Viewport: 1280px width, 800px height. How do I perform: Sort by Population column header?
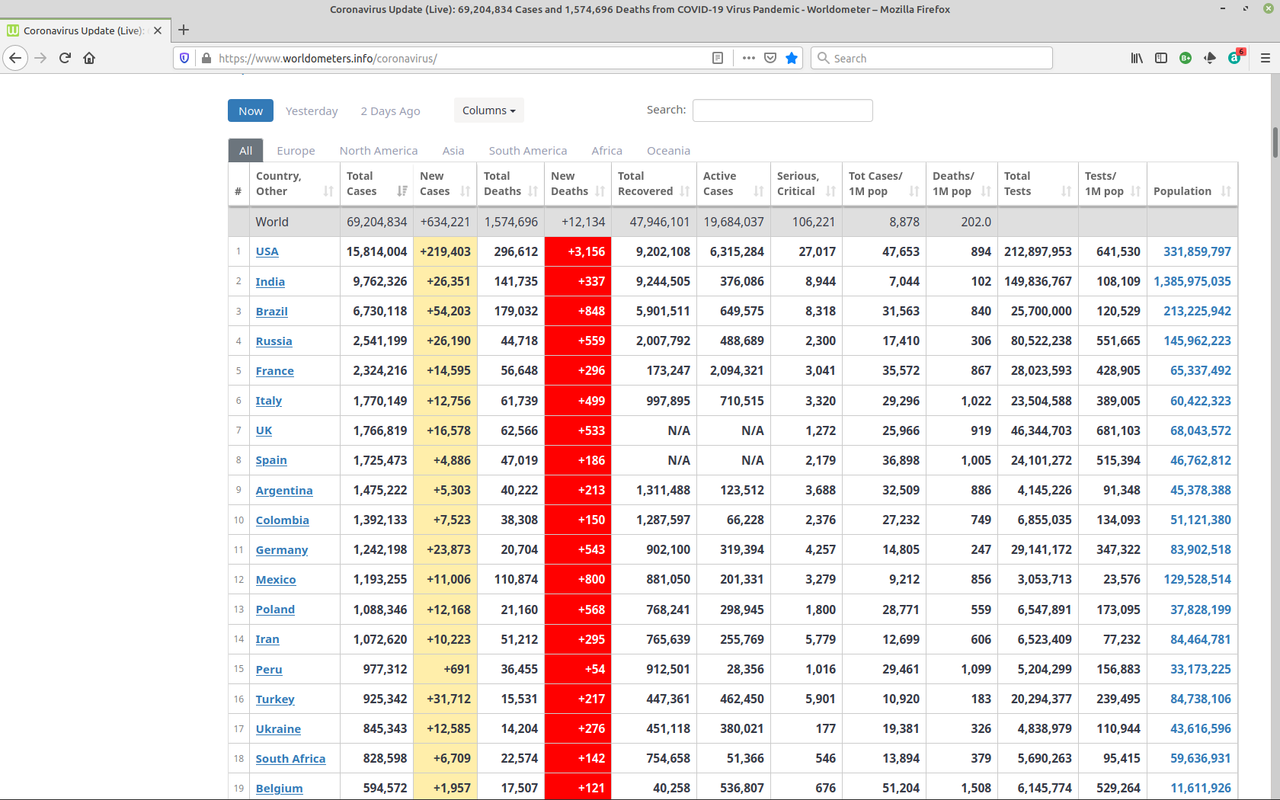(1192, 183)
